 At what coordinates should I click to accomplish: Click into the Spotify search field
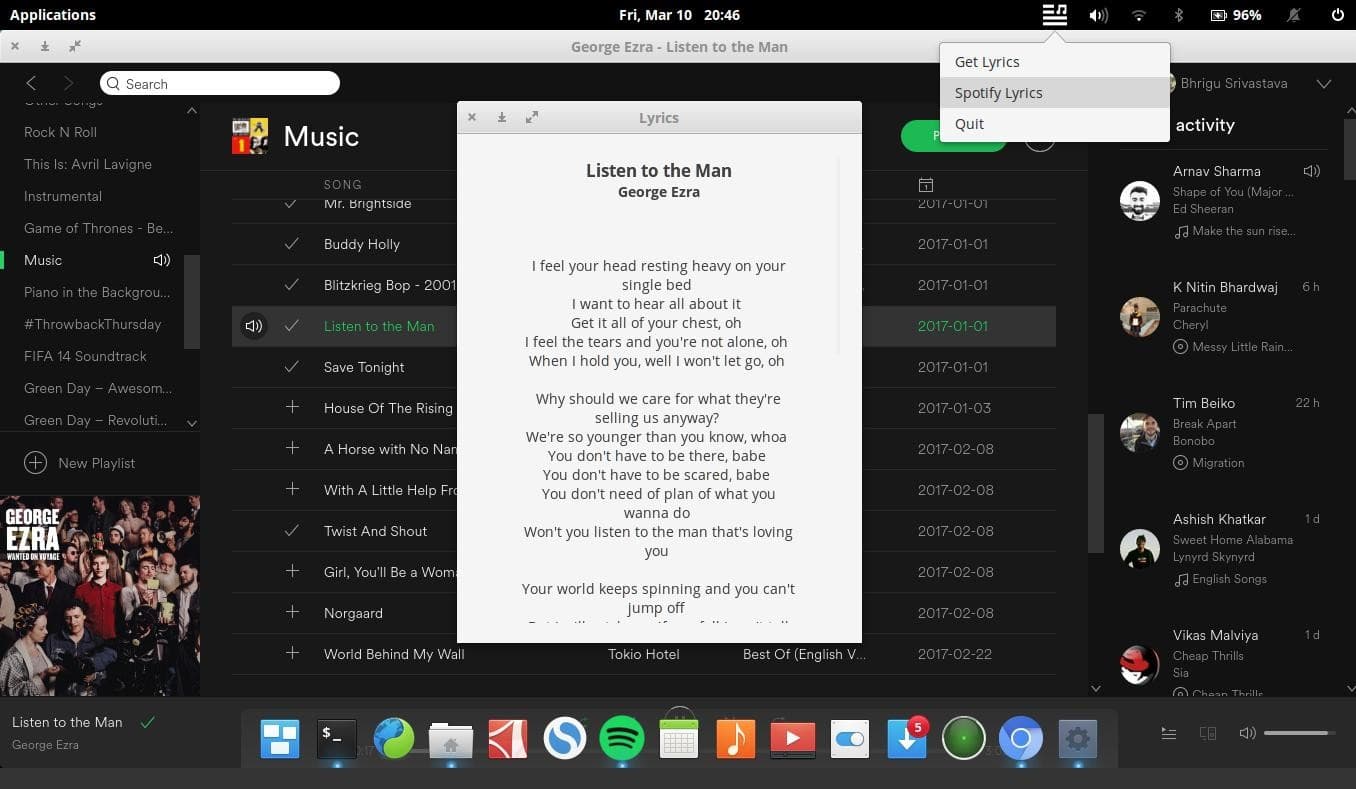(x=220, y=84)
